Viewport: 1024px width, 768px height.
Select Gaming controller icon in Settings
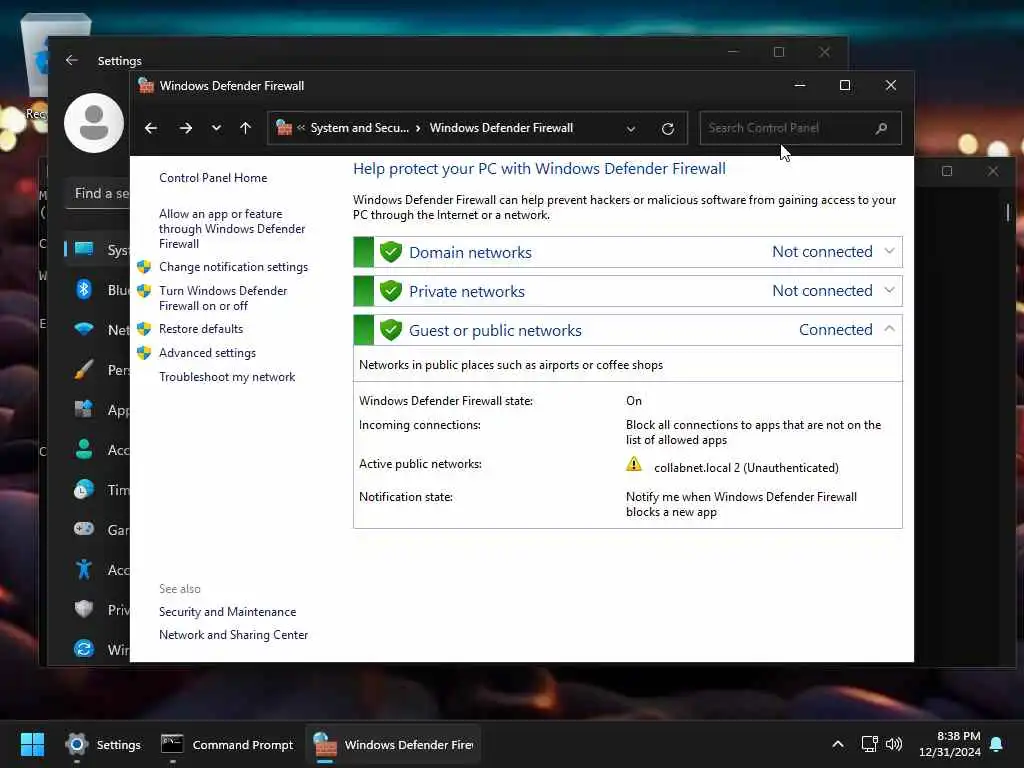tap(84, 529)
